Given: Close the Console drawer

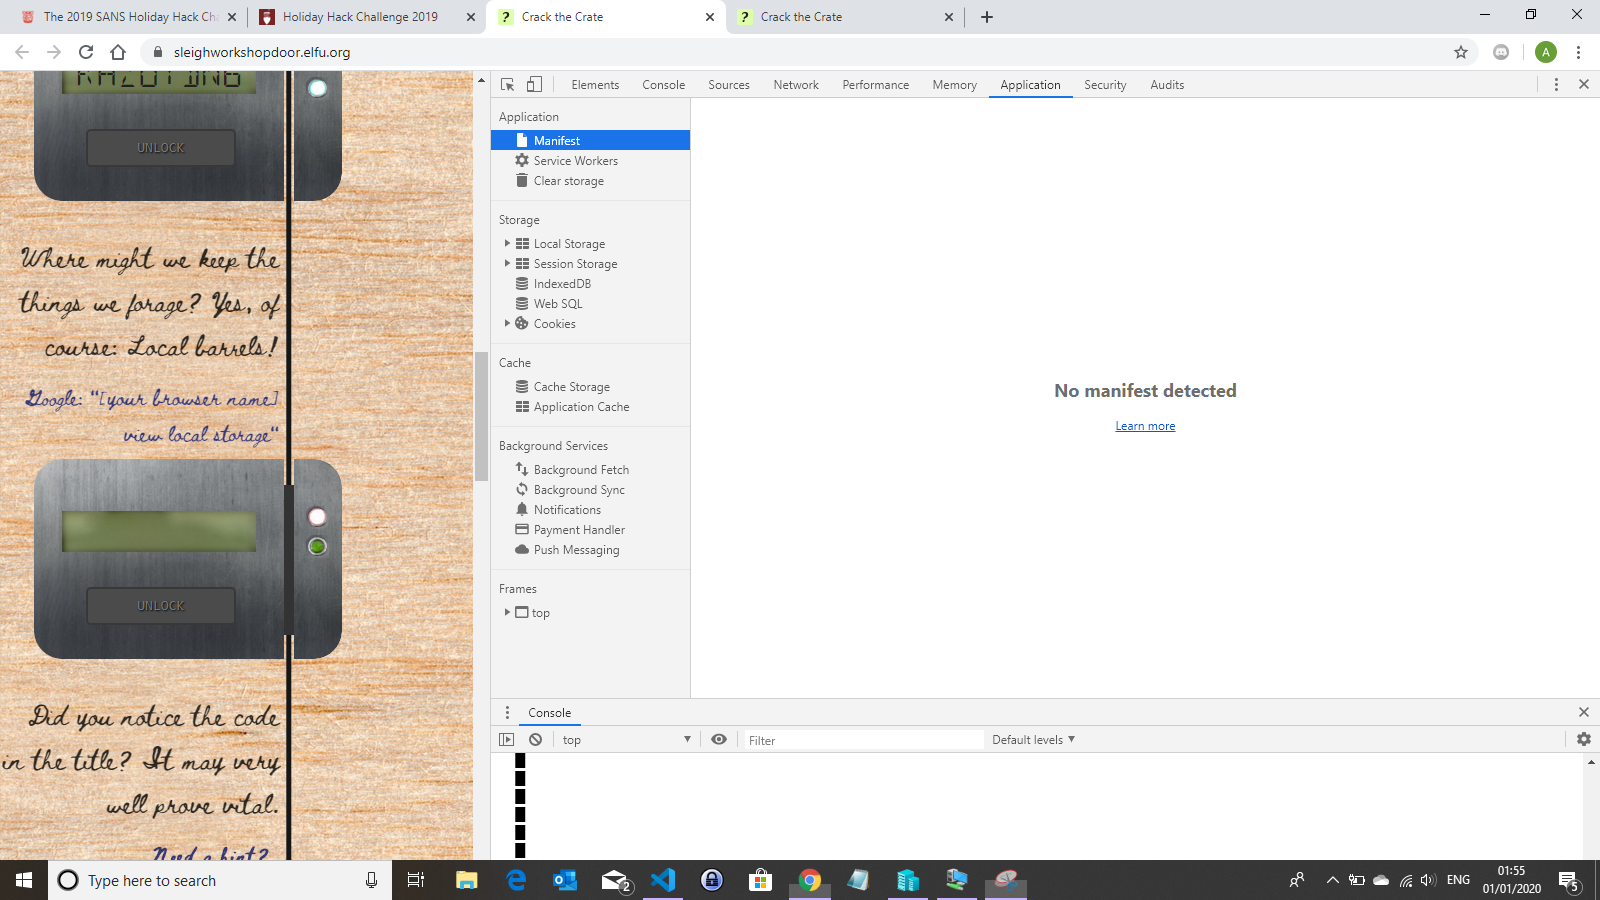Looking at the screenshot, I should (1584, 712).
